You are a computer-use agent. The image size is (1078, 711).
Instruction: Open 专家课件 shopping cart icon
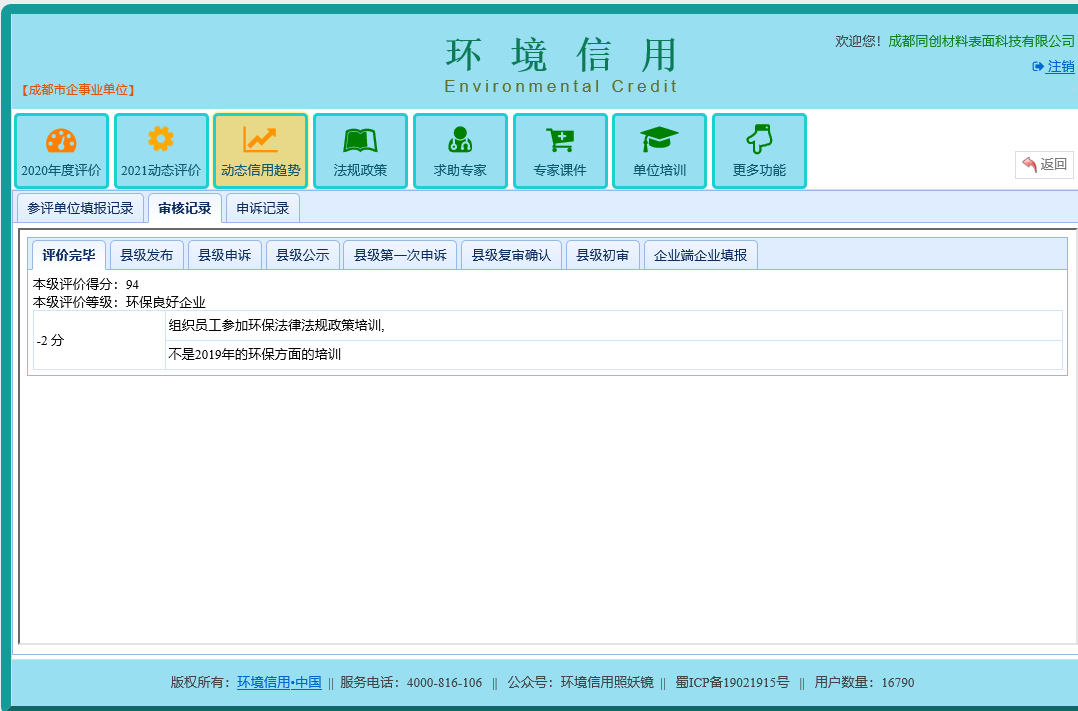[560, 140]
